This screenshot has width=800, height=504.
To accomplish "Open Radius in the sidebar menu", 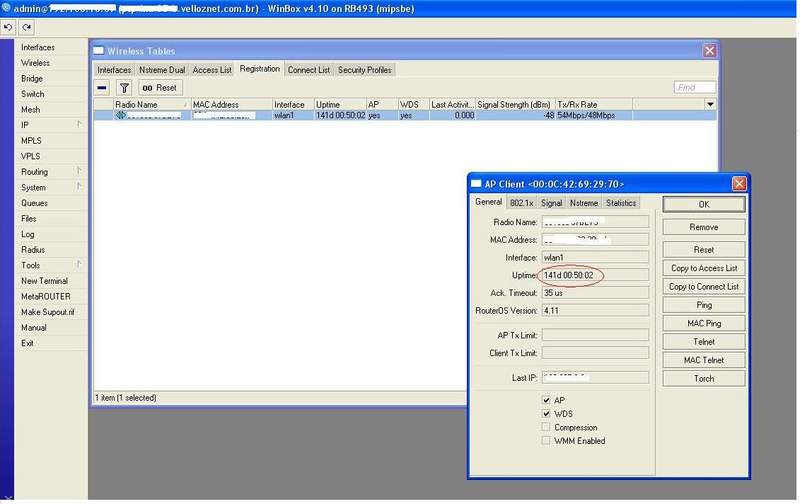I will pos(33,249).
